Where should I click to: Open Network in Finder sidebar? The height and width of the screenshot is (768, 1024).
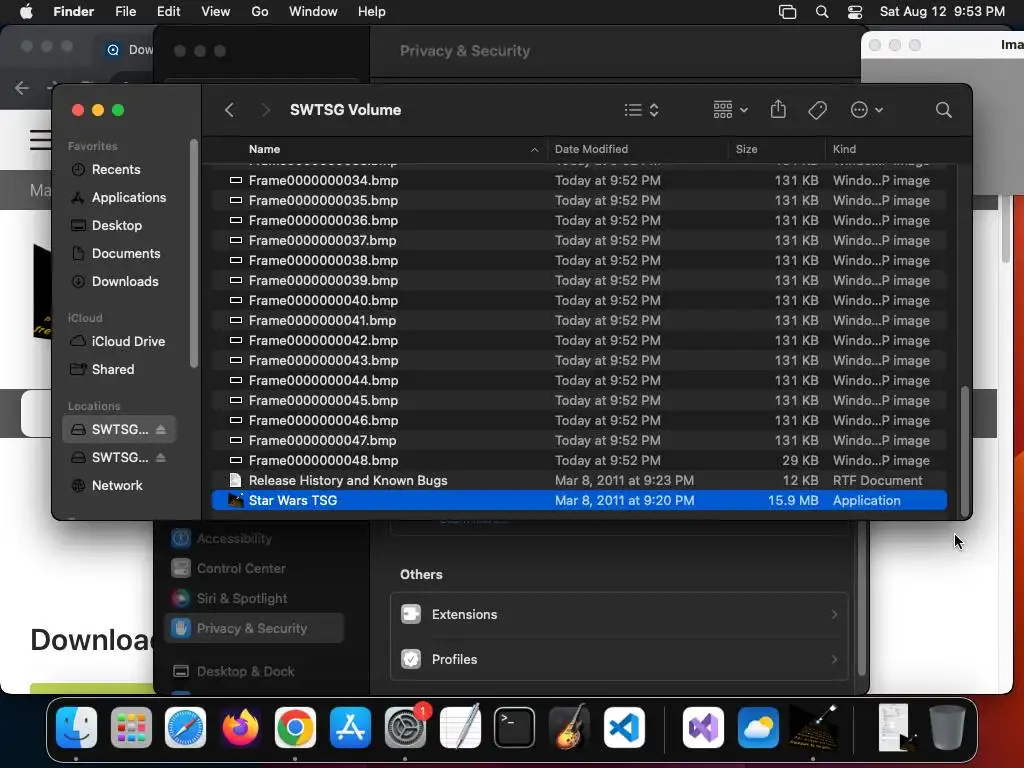click(x=117, y=485)
